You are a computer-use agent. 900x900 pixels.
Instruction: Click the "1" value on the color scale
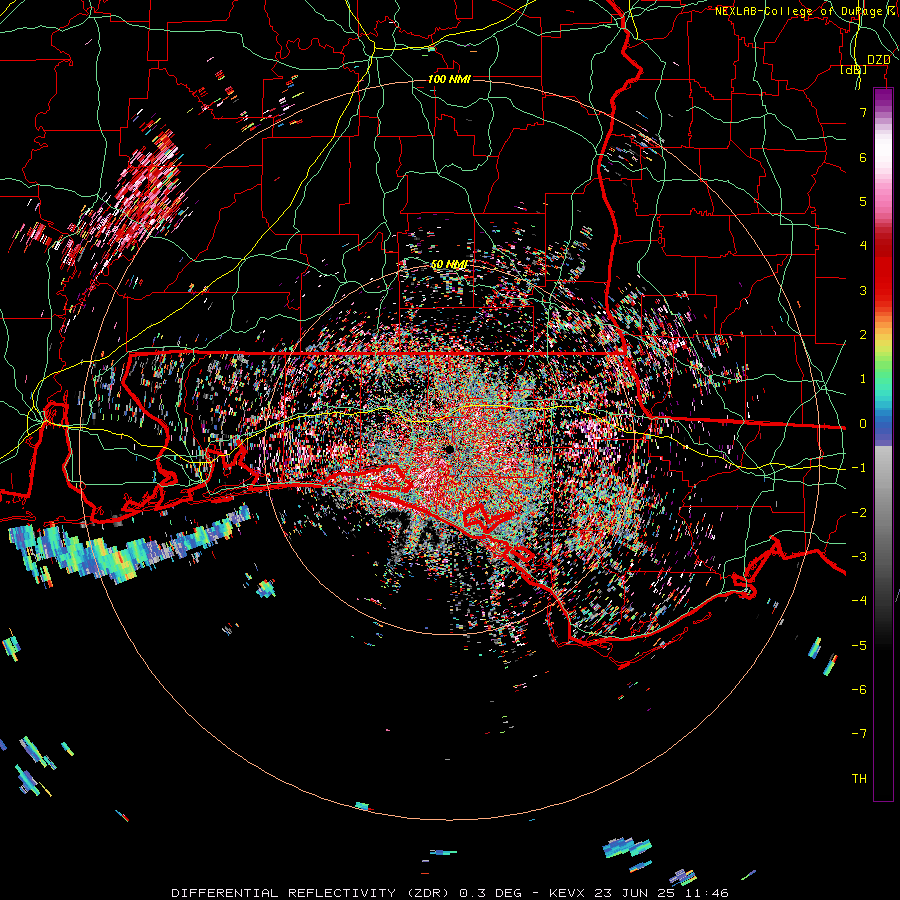(863, 379)
